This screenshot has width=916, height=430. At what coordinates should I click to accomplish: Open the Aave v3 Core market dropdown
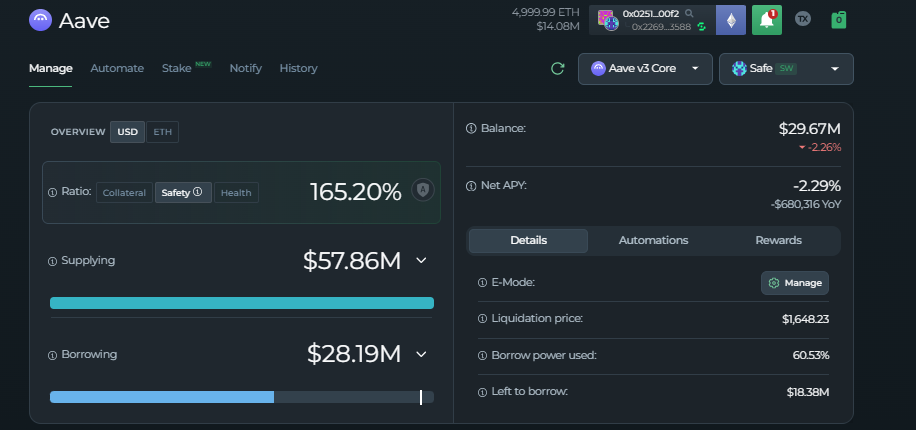pyautogui.click(x=645, y=69)
